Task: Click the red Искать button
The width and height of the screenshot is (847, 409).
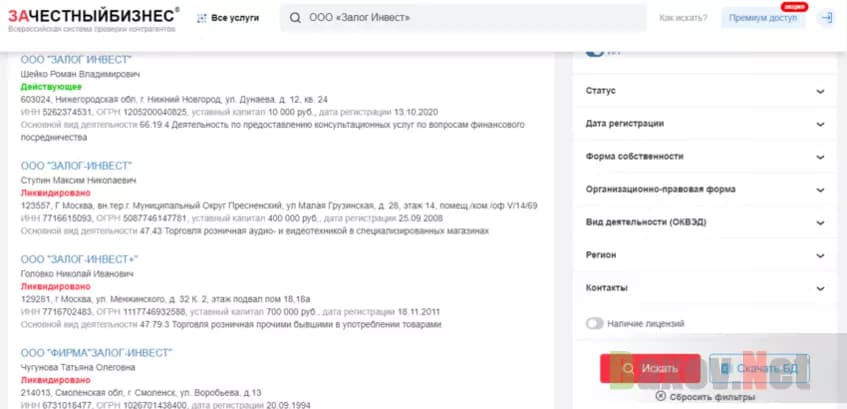Action: tap(650, 368)
